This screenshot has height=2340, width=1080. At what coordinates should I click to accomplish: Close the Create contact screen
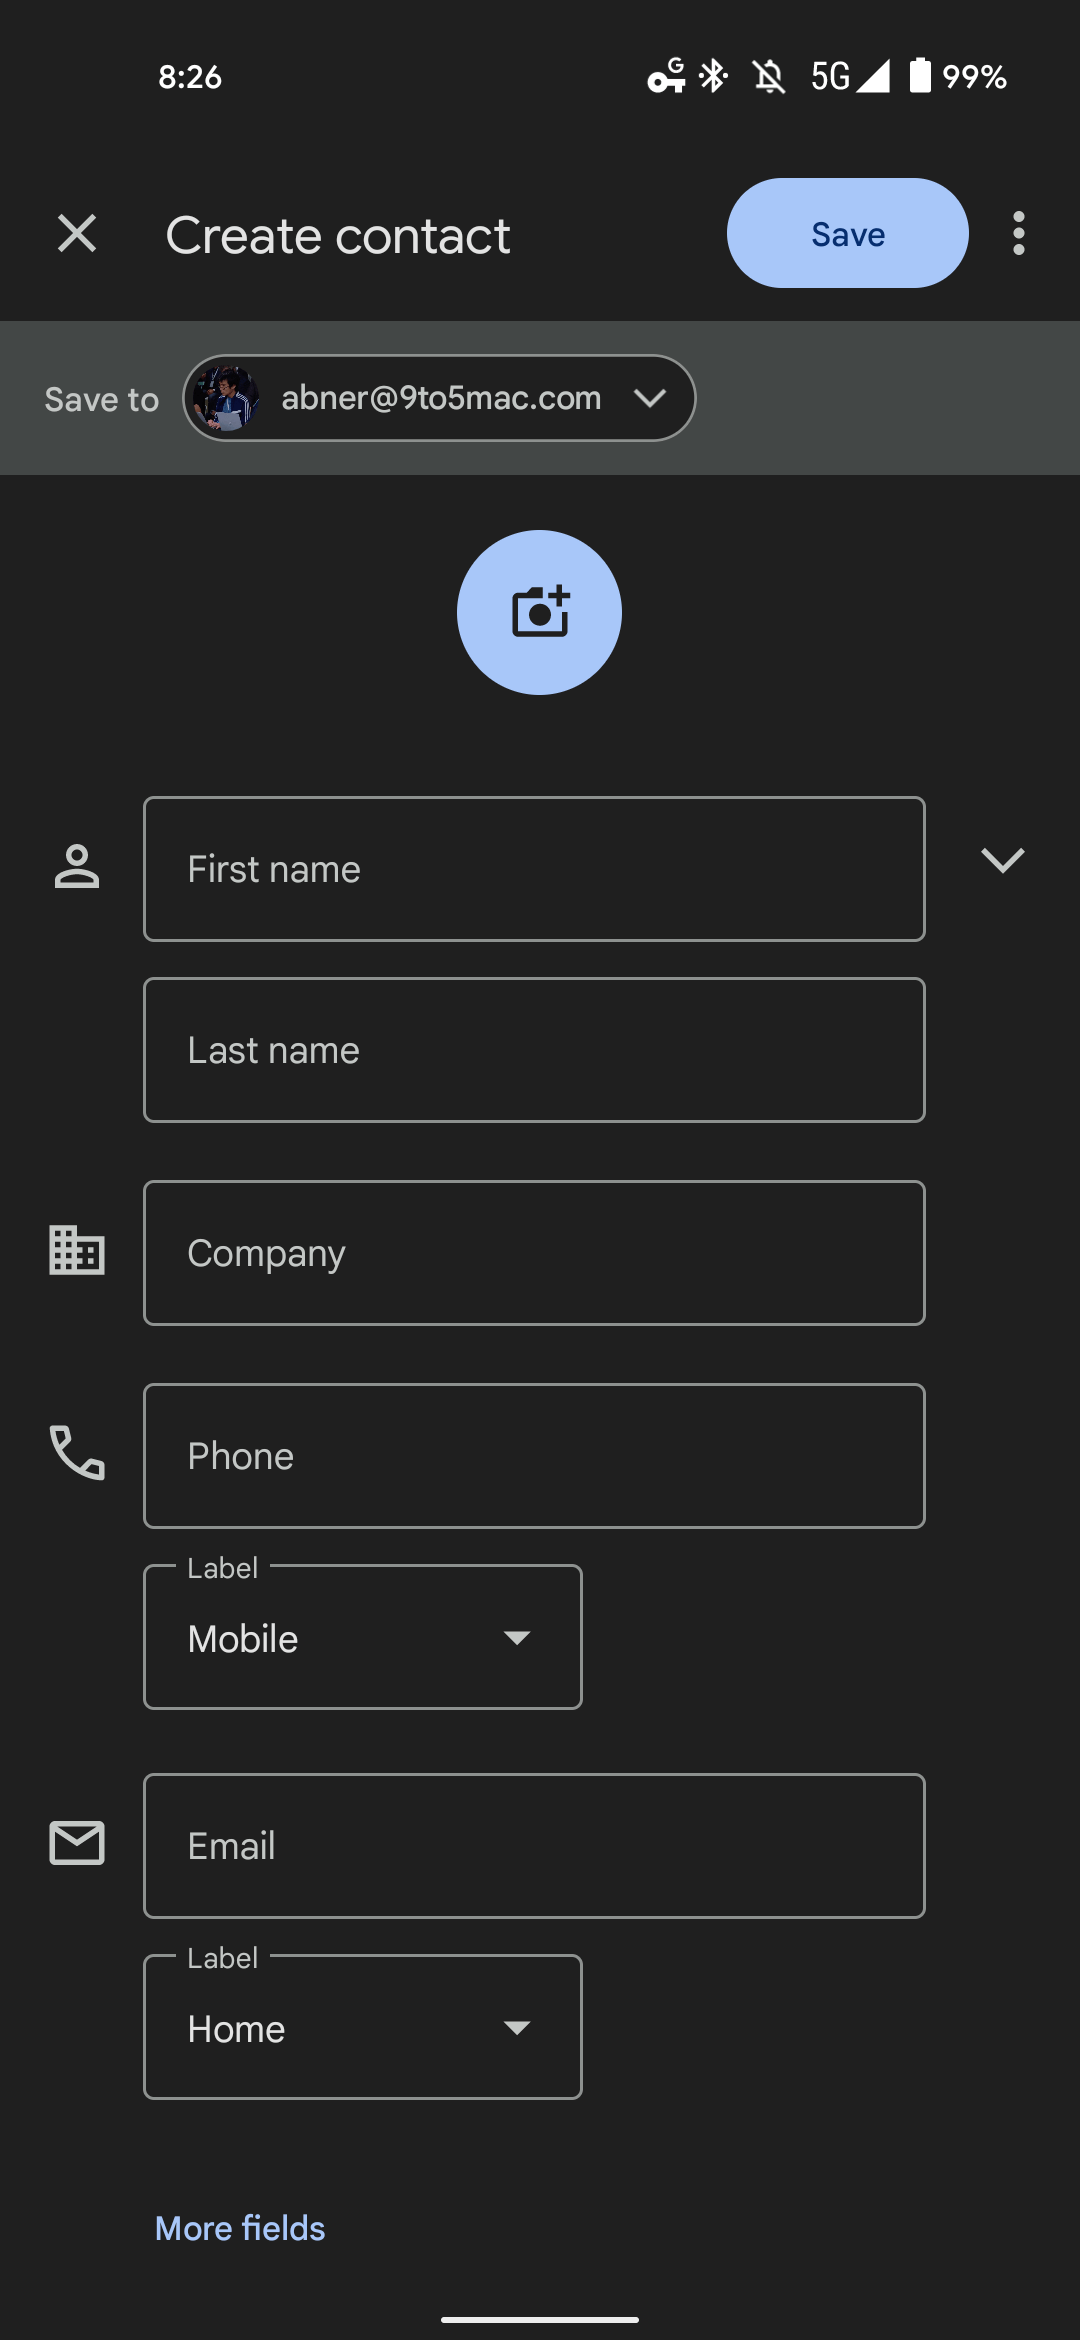(x=77, y=234)
